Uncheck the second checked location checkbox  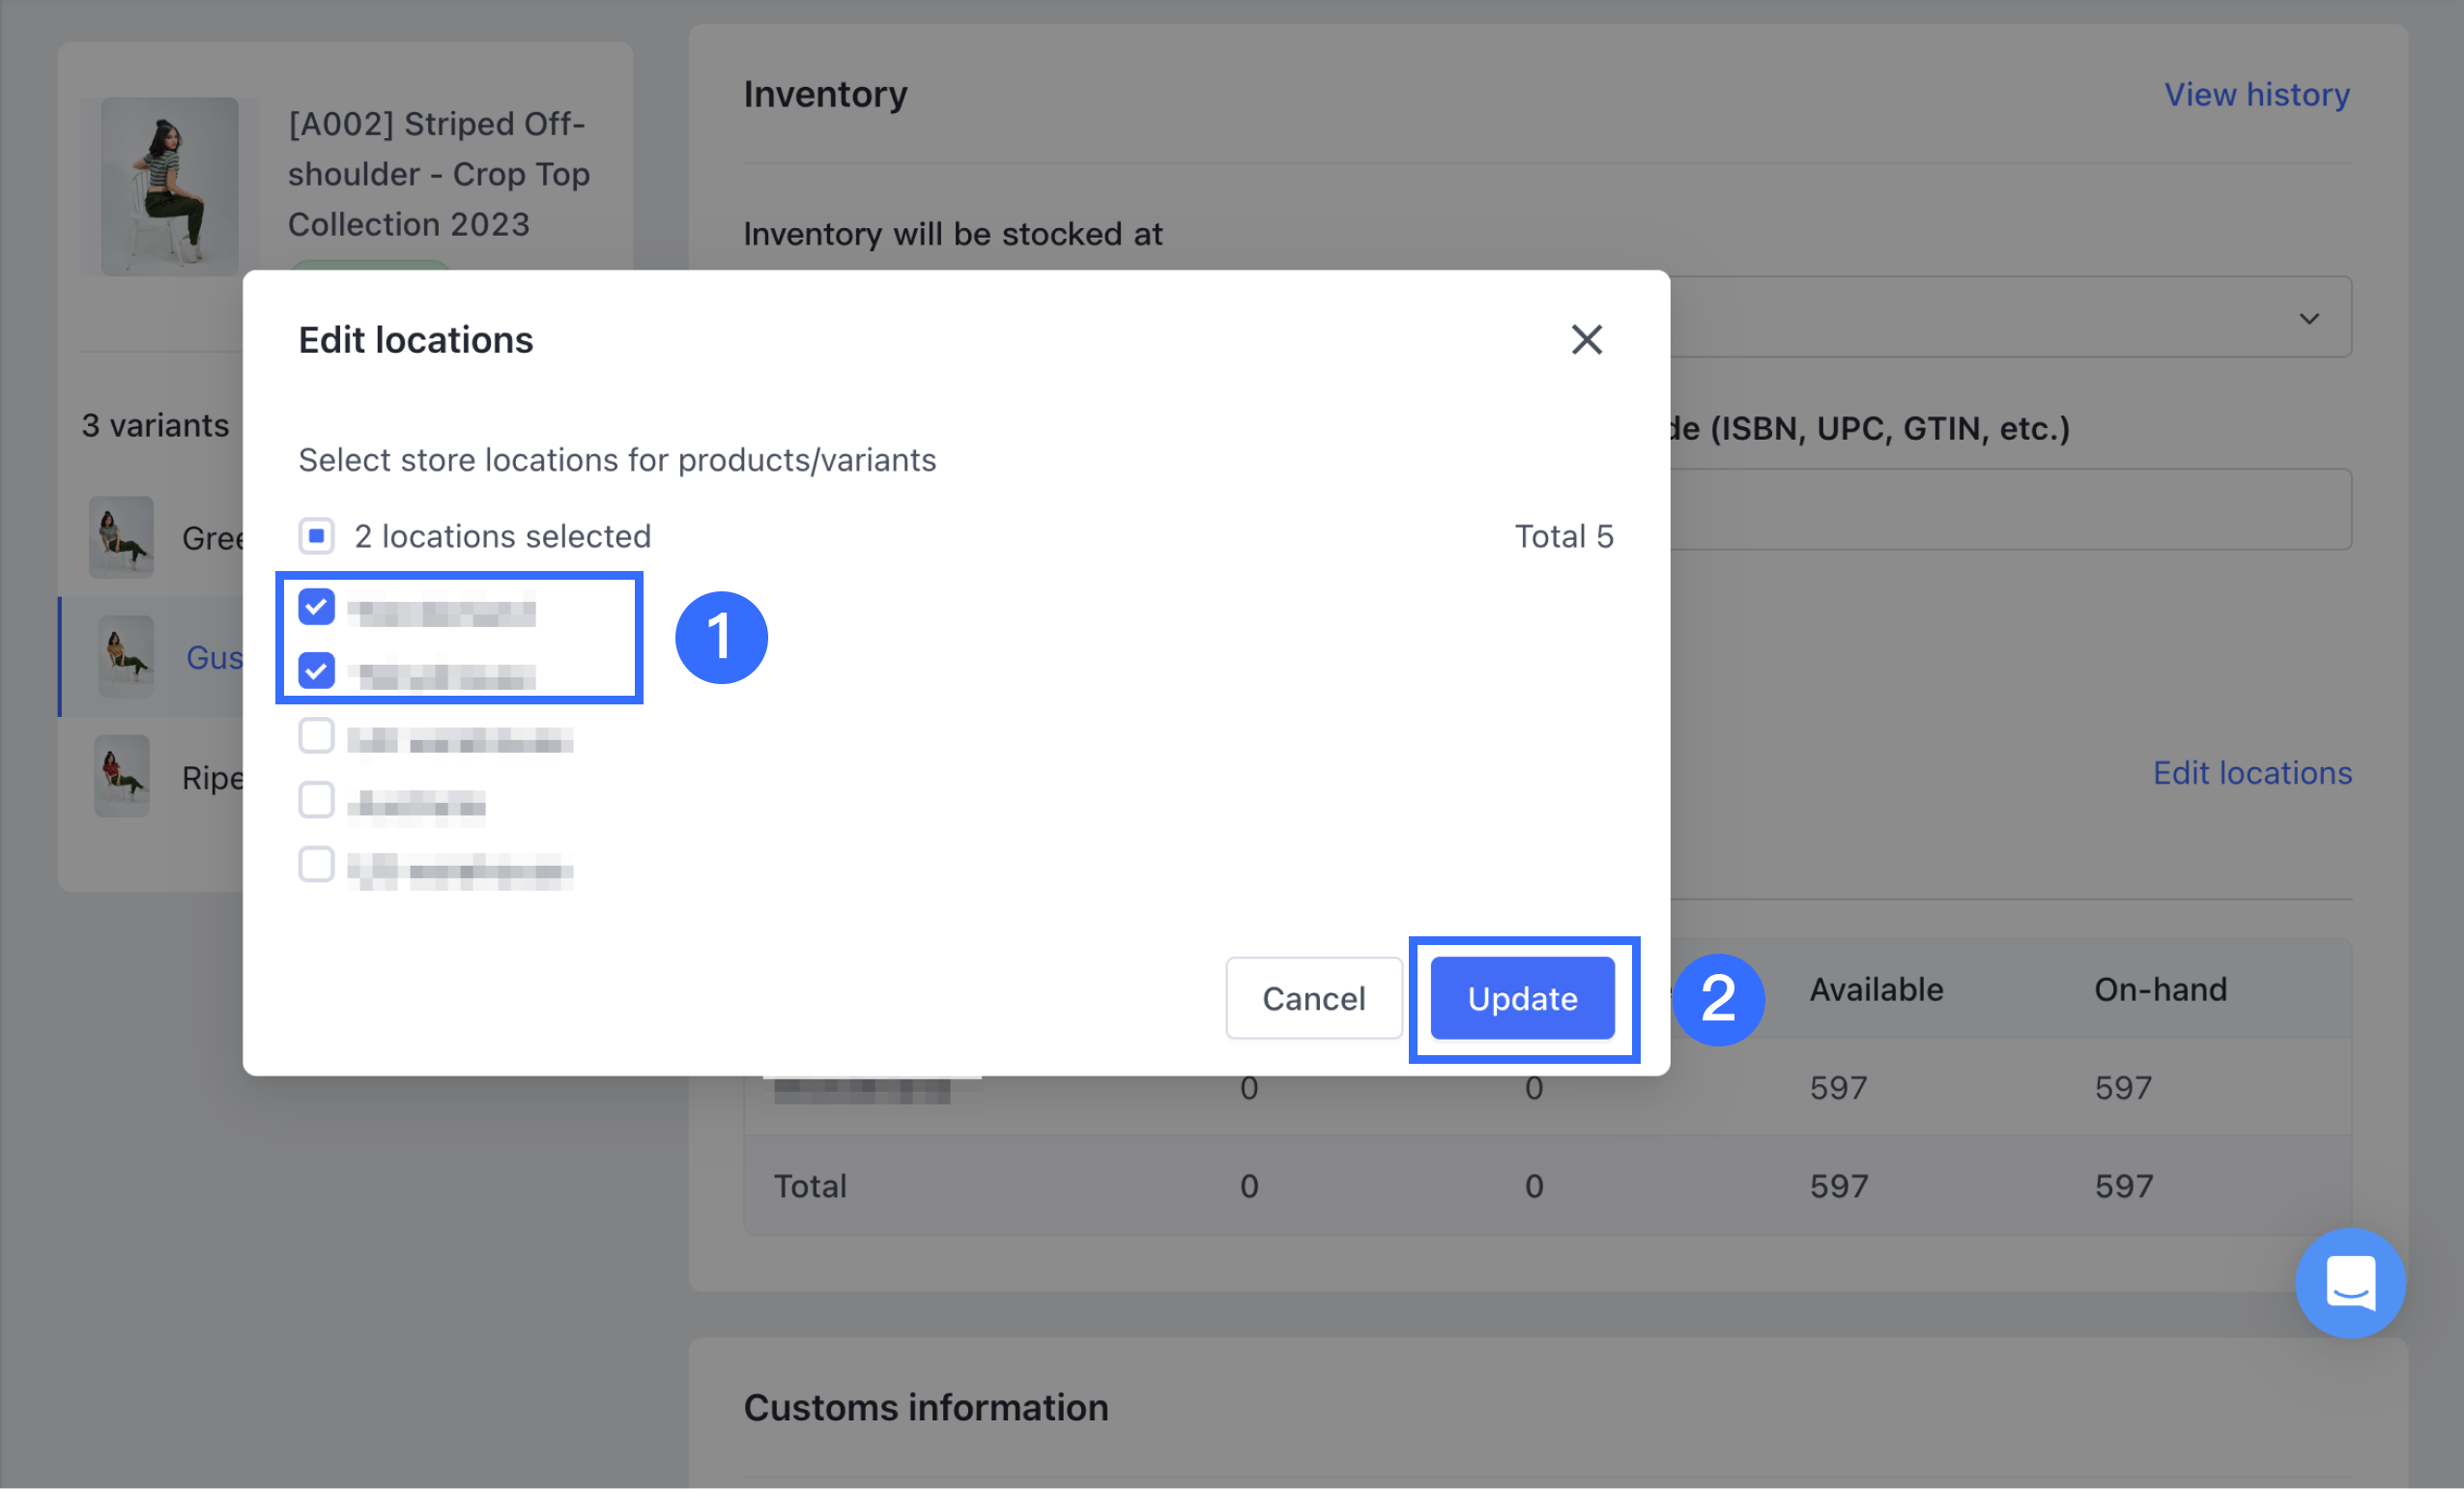point(316,671)
